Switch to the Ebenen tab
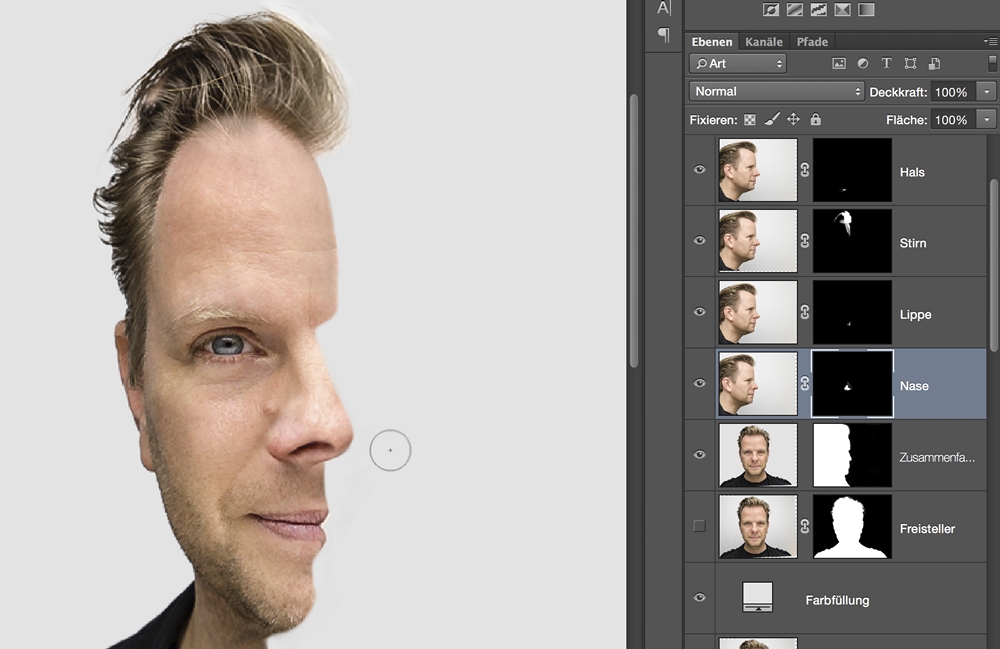Screen dimensions: 1000x649 point(712,41)
